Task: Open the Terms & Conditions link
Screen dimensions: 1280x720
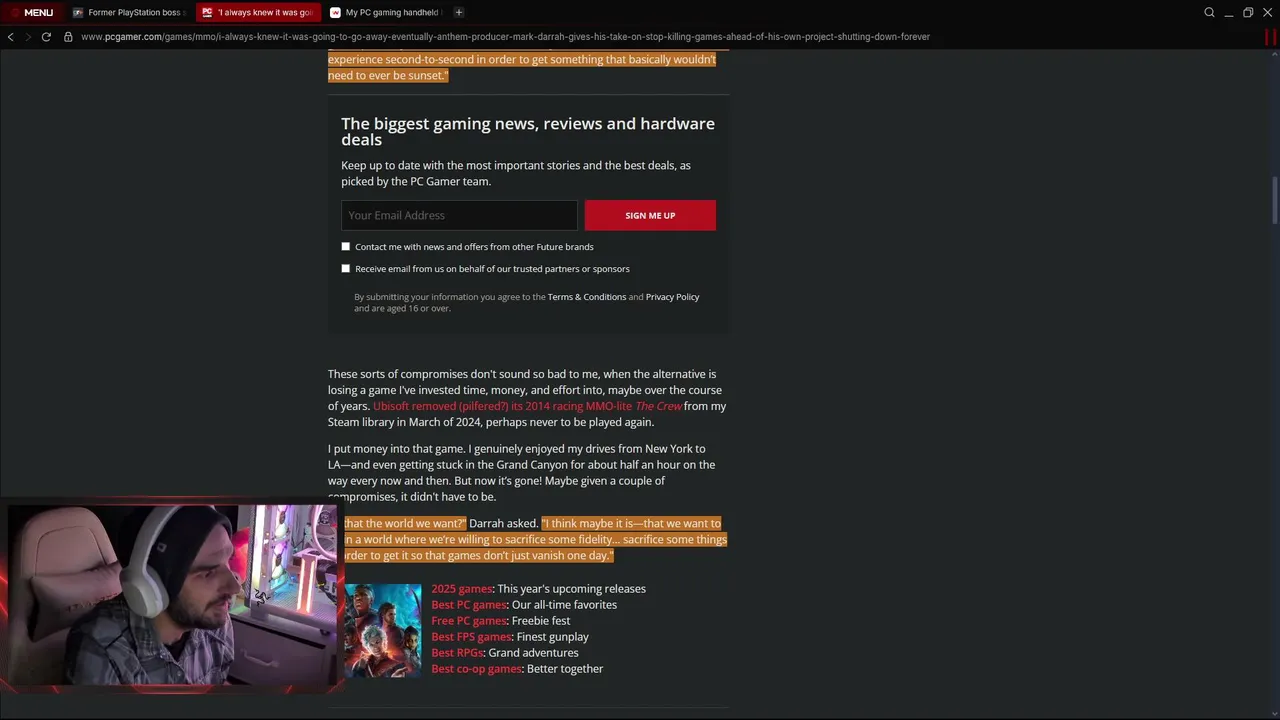Action: [x=587, y=297]
